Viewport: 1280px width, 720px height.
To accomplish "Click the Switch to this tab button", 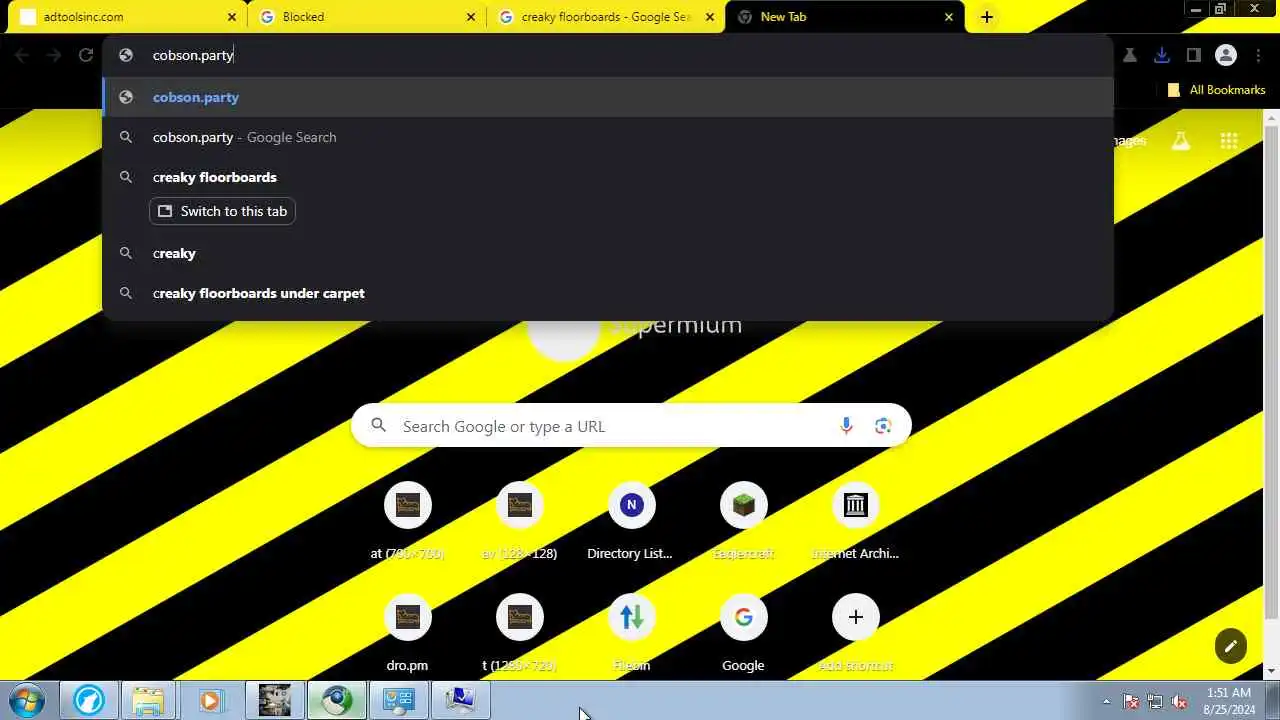I will pos(222,211).
